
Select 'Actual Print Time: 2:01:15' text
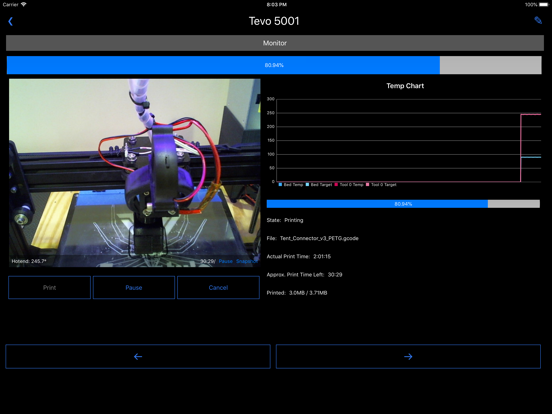(x=299, y=257)
